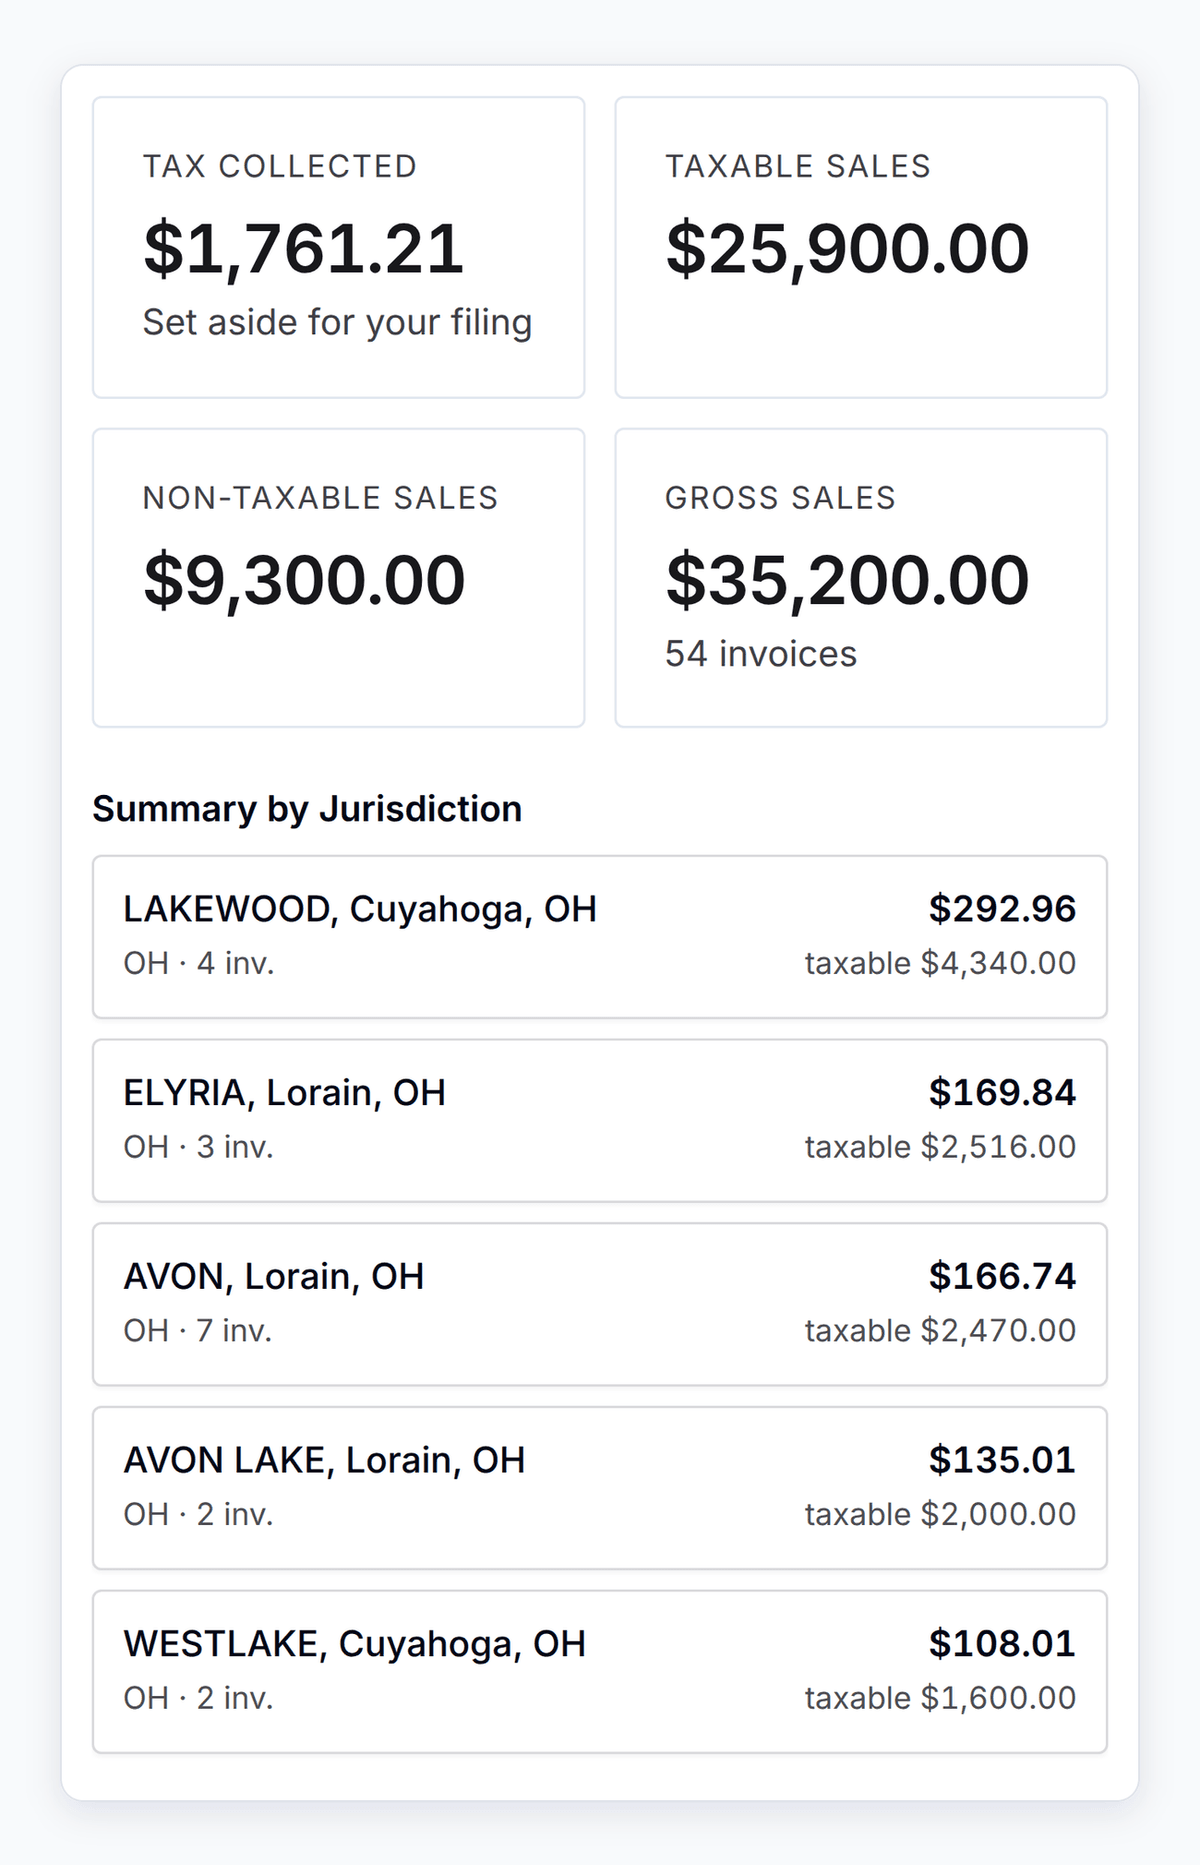Select the Gross Sales card
This screenshot has height=1865, width=1200.
(x=861, y=578)
